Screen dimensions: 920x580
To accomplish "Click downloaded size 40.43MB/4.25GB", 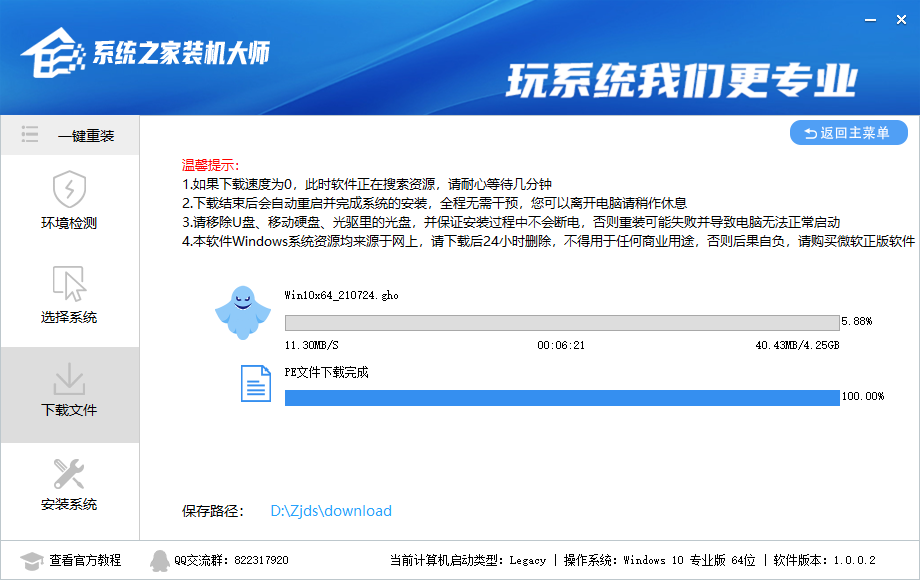I will pos(797,345).
